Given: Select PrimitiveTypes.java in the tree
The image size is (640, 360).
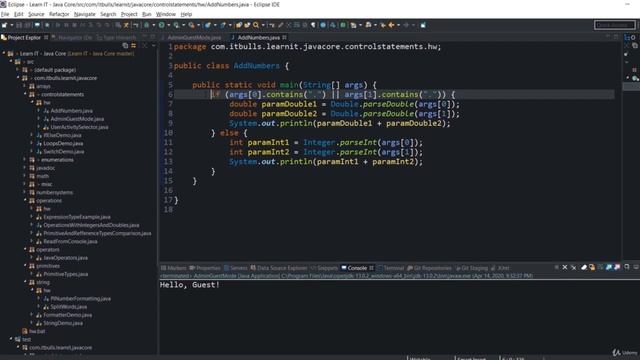Looking at the screenshot, I should point(65,274).
